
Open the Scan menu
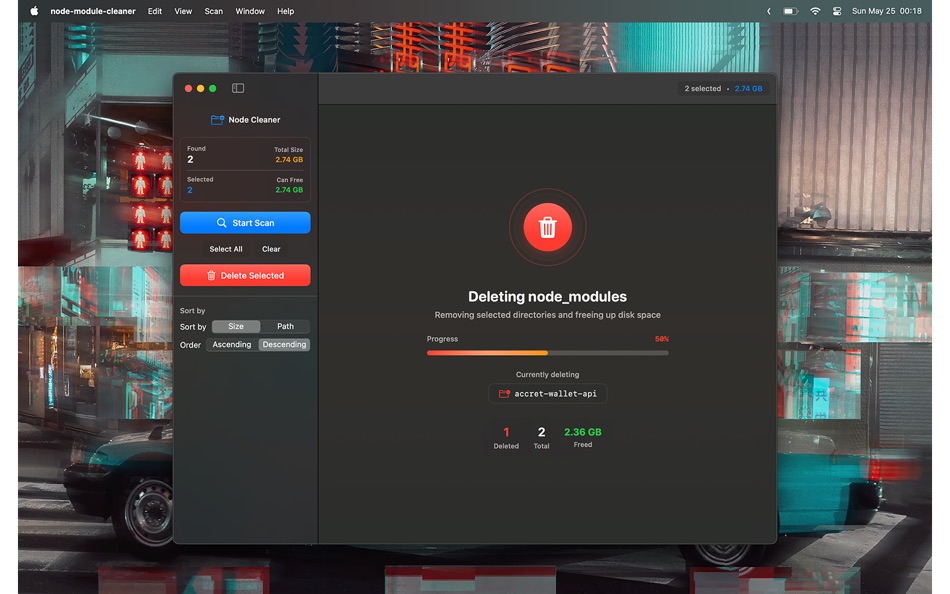tap(213, 11)
